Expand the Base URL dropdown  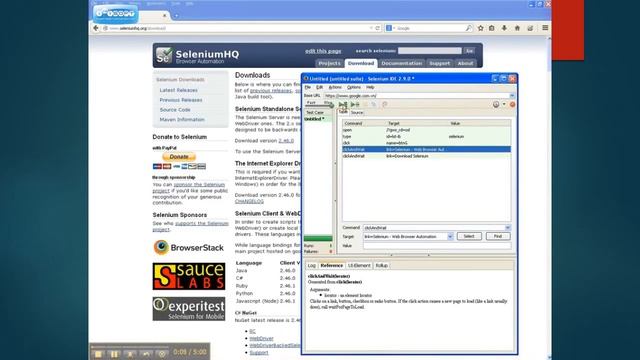(x=512, y=96)
